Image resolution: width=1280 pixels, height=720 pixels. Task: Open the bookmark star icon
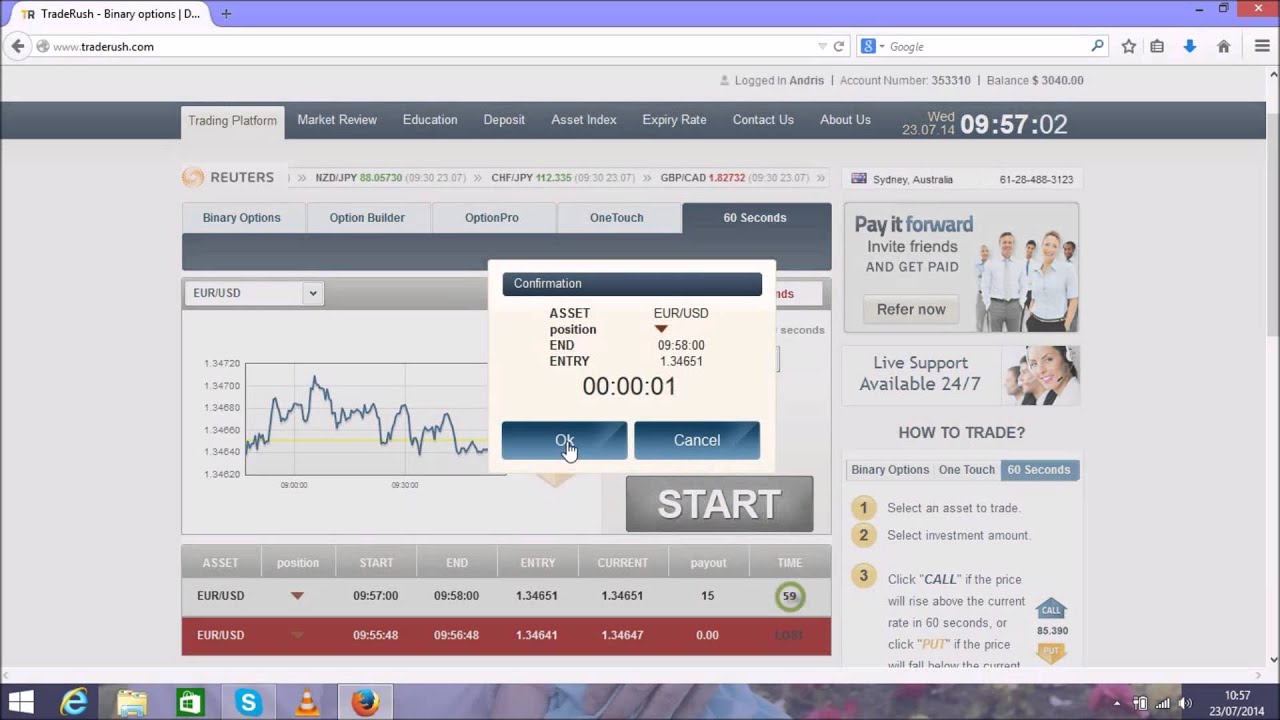(x=1129, y=46)
